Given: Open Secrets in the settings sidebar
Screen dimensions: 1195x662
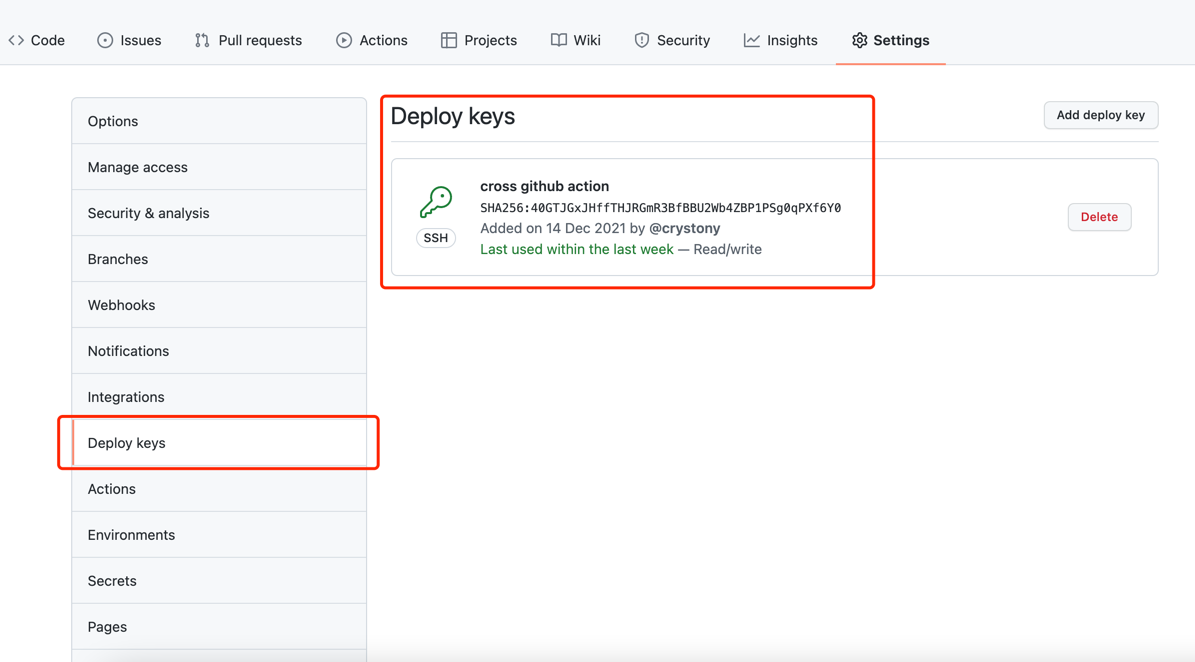Looking at the screenshot, I should point(112,581).
